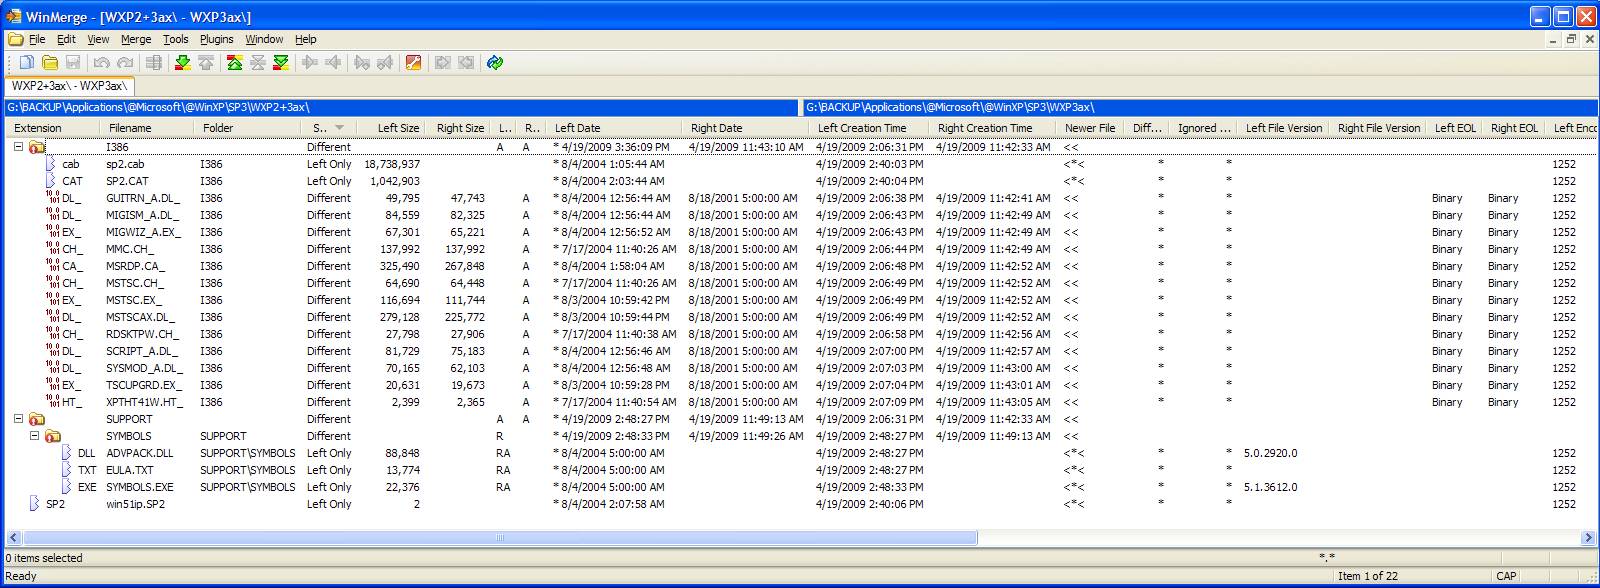
Task: Click the MDI document icon beside File
Action: 15,39
